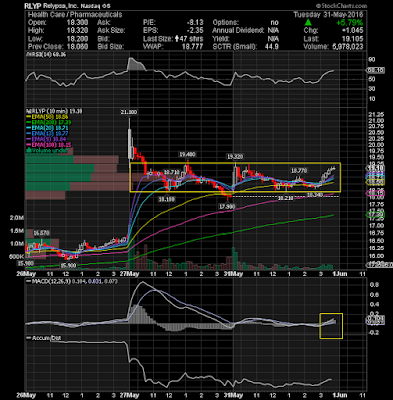Viewport: 393px width, 400px height.
Task: Click the 18.100 low price label
Action: [166, 199]
